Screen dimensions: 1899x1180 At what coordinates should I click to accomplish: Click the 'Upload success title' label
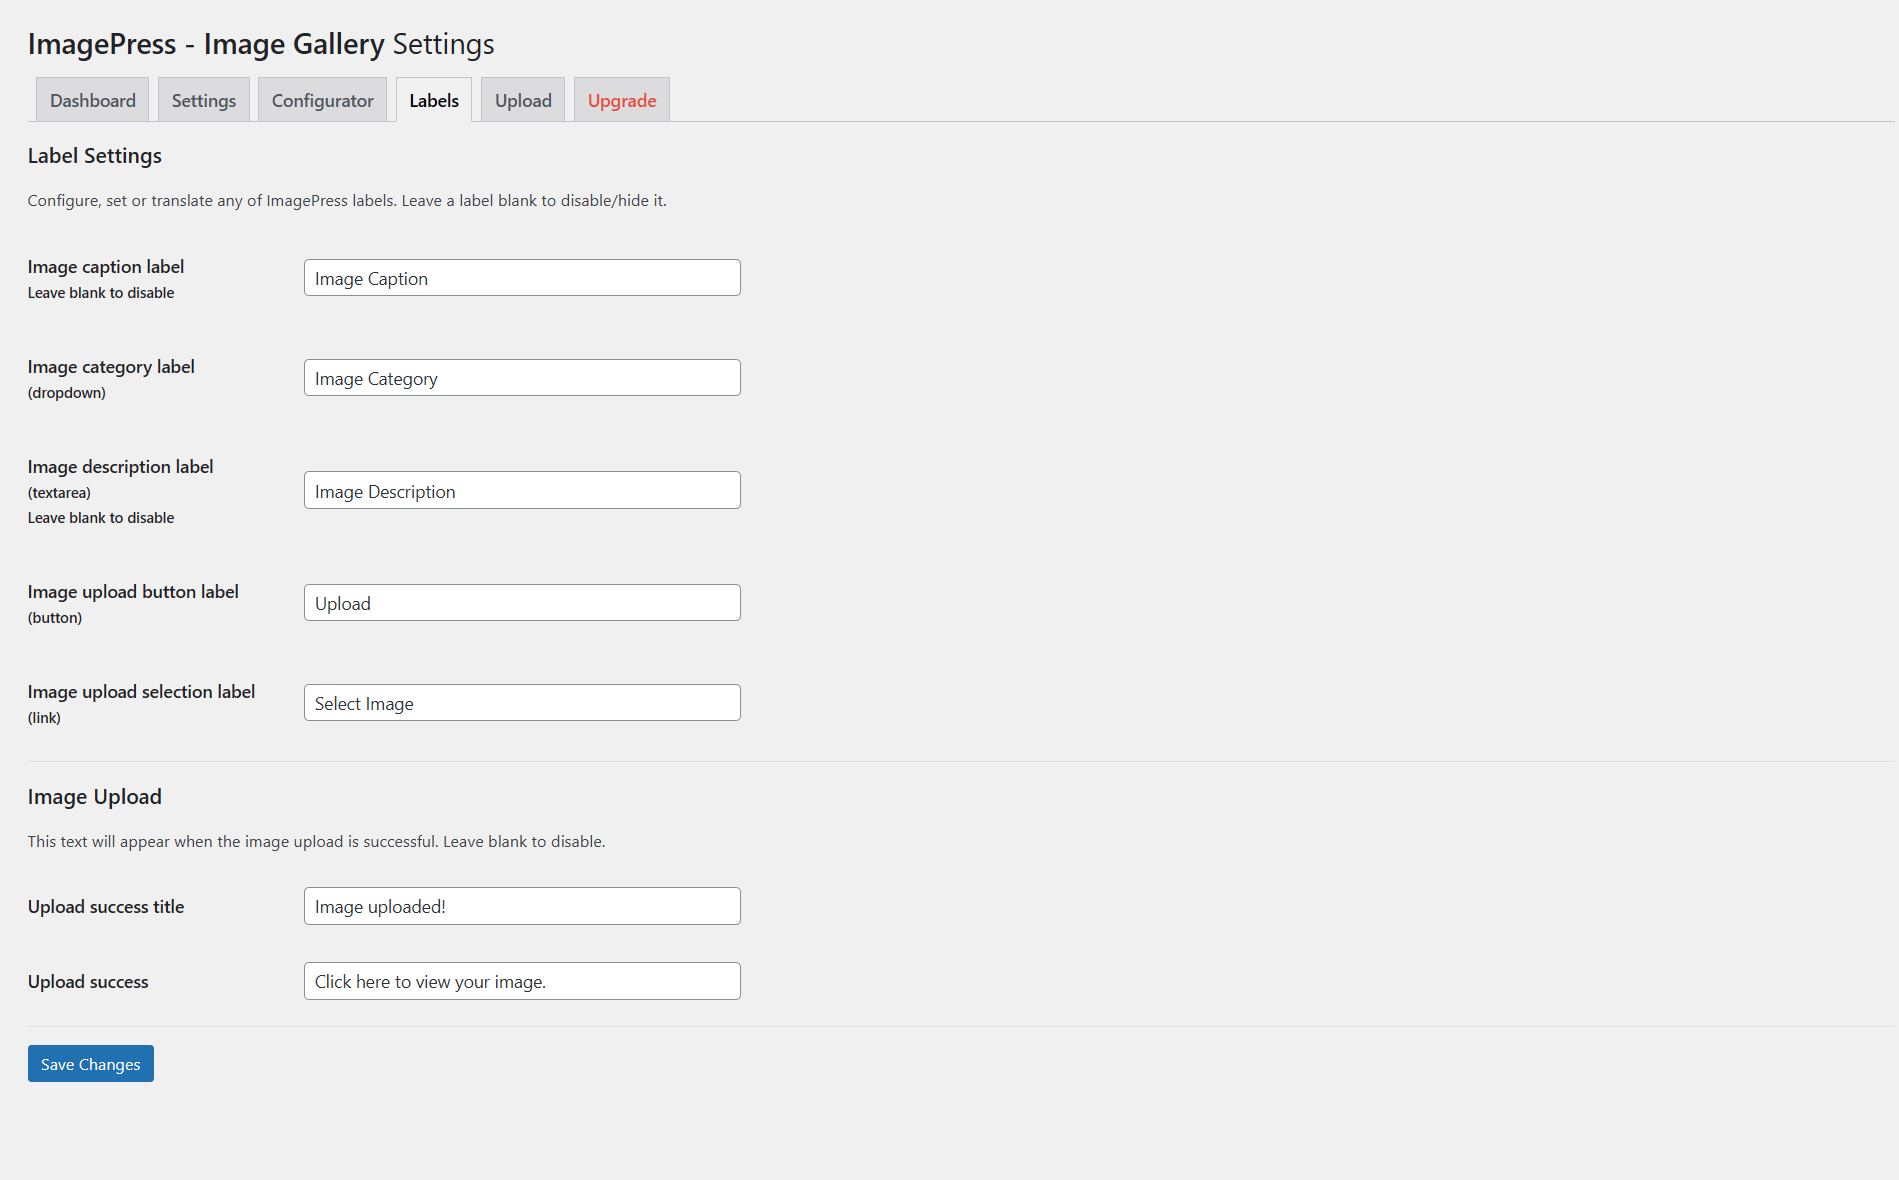106,907
